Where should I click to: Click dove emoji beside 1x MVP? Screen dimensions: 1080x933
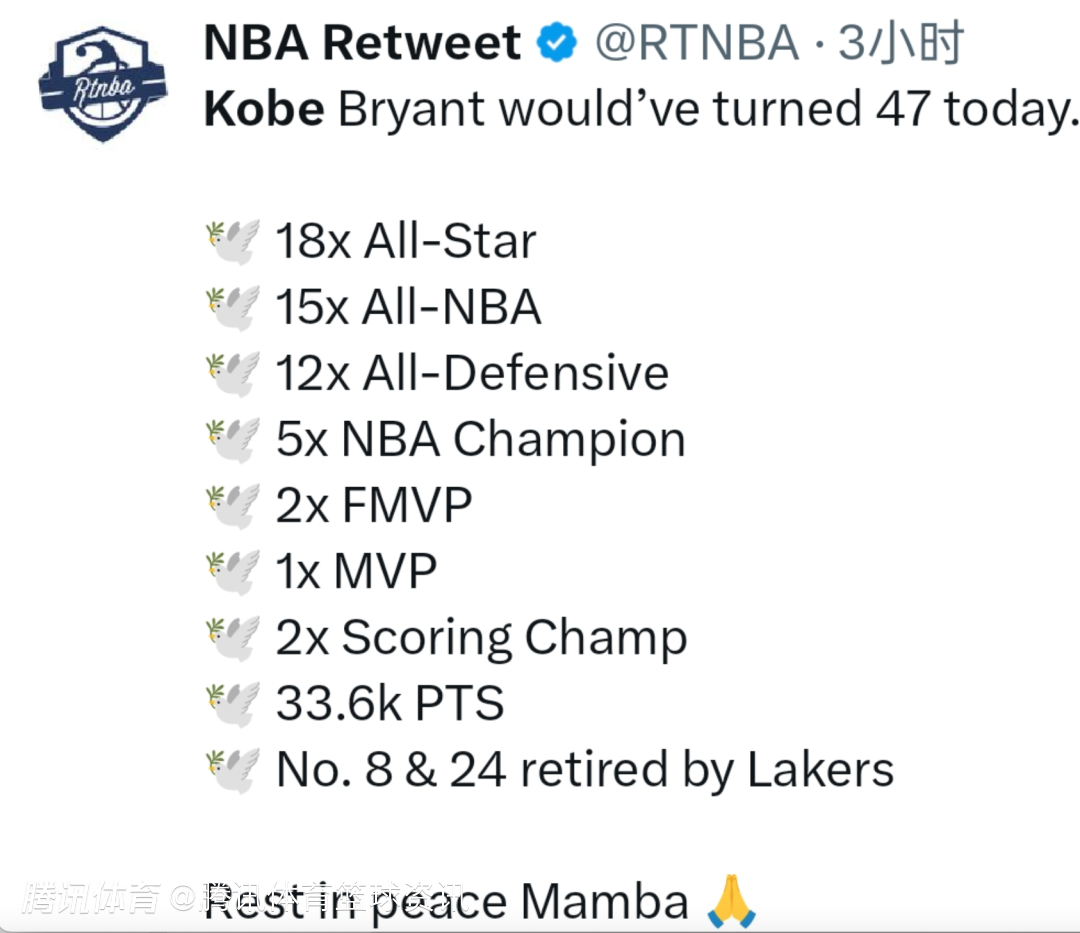click(x=232, y=571)
